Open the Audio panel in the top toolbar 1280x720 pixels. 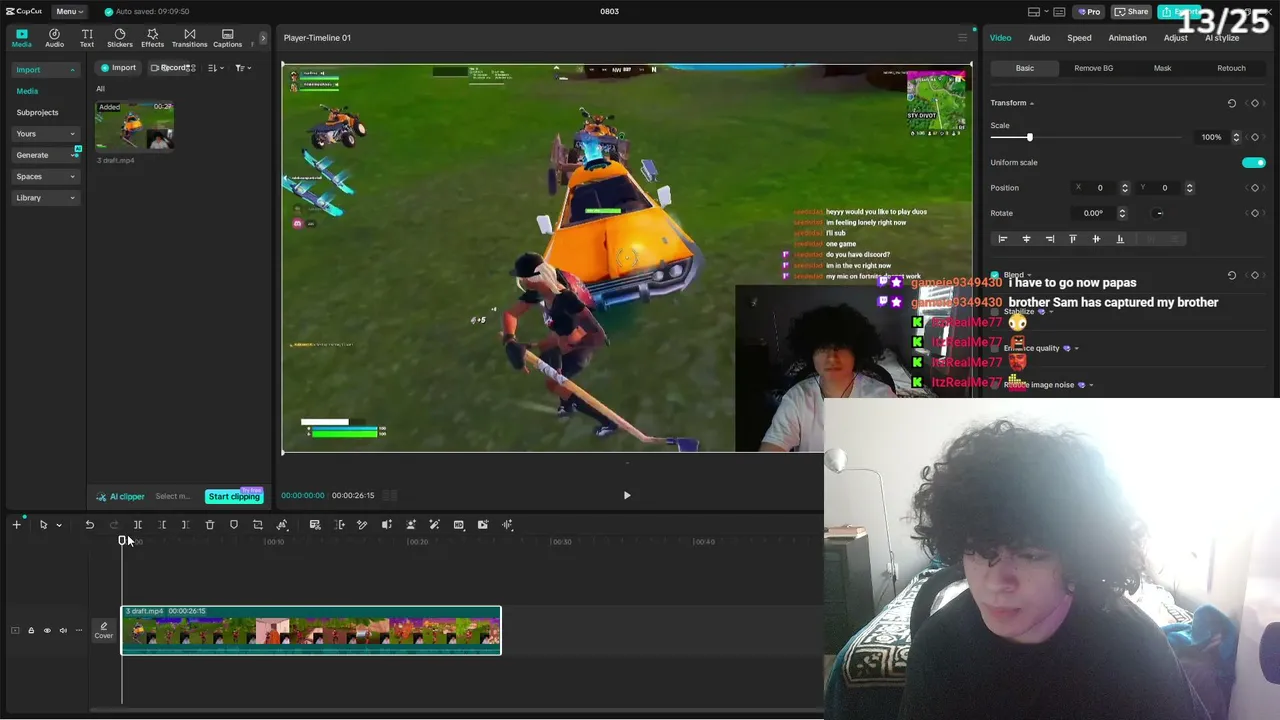pyautogui.click(x=54, y=38)
